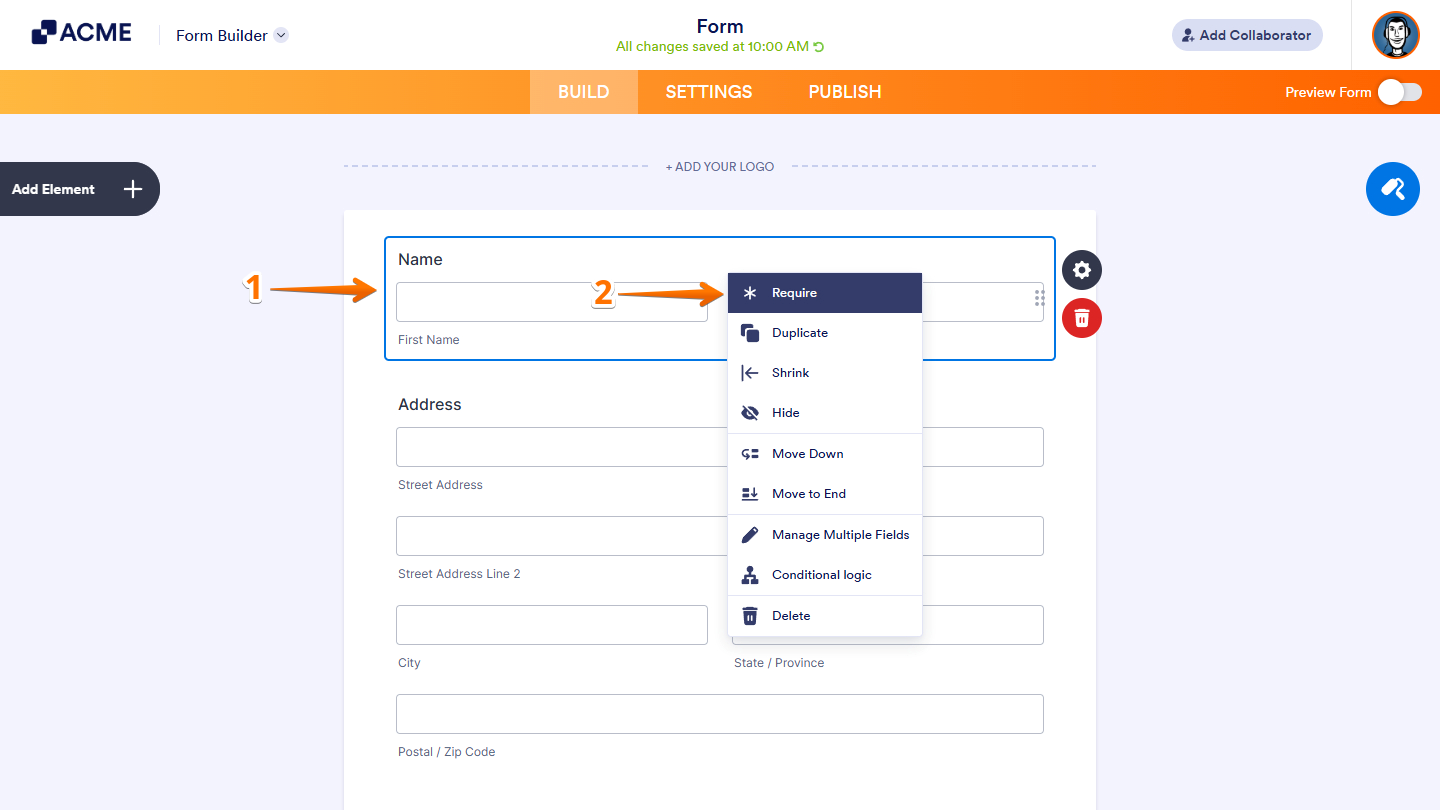
Task: Toggle the Preview Form switch
Action: coord(1399,92)
